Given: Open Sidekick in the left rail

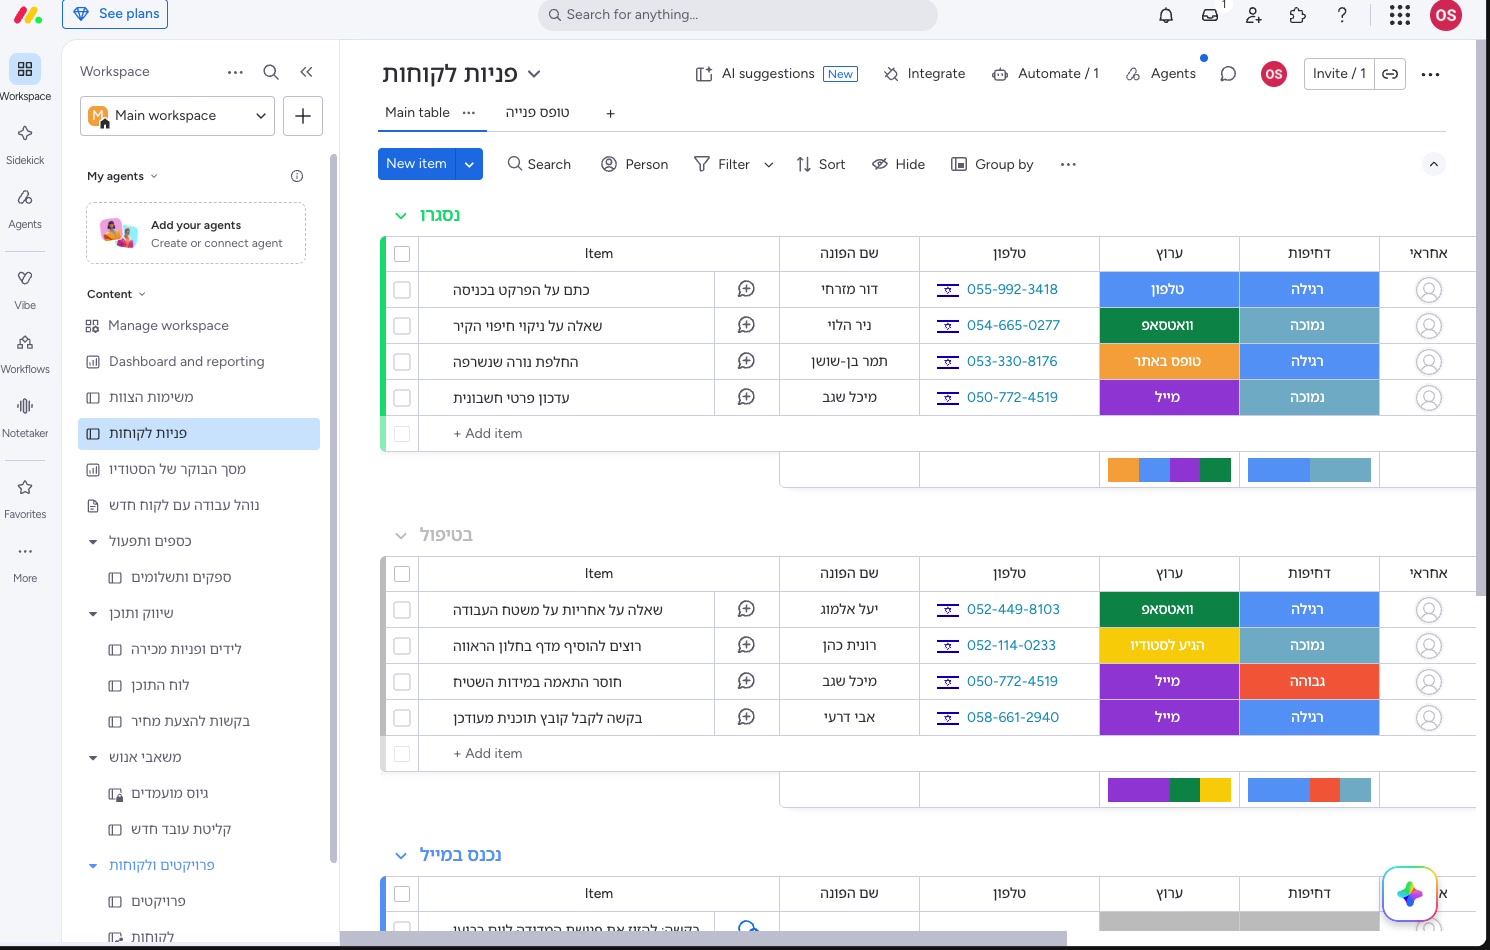Looking at the screenshot, I should click(25, 144).
